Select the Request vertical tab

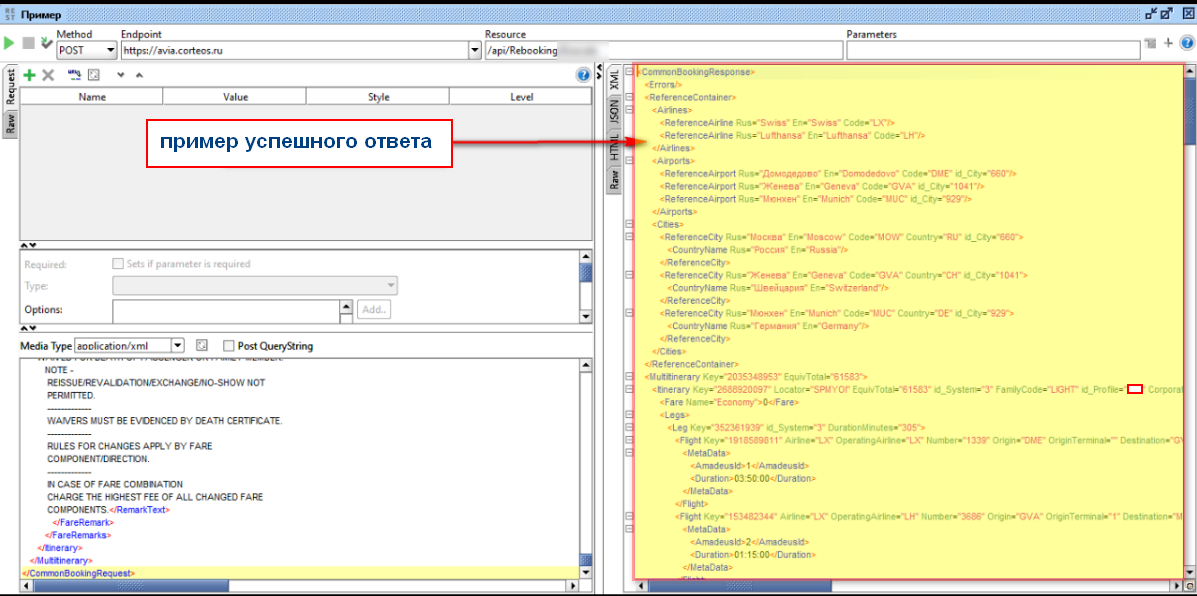click(10, 87)
